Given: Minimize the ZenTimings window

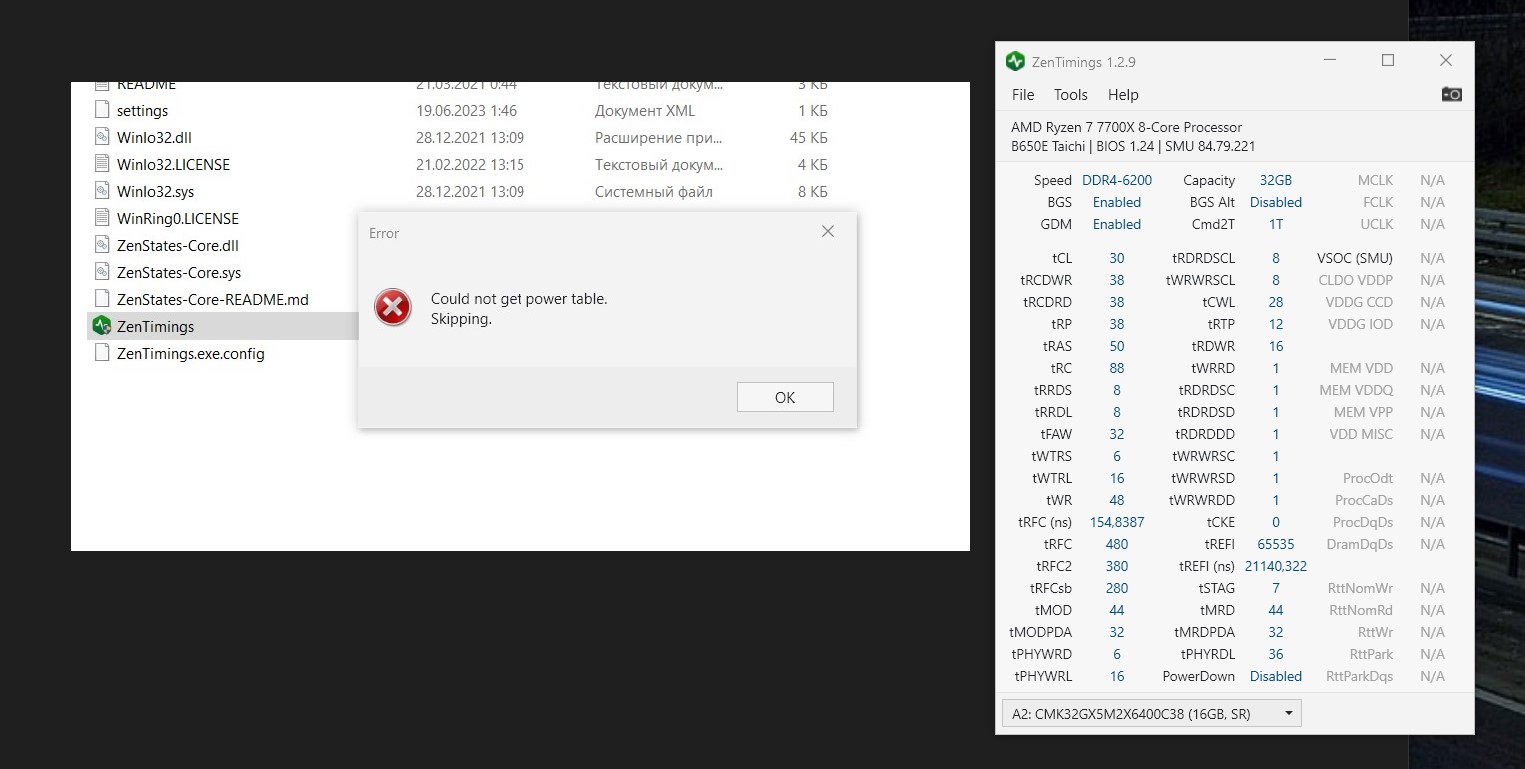Looking at the screenshot, I should pos(1330,61).
